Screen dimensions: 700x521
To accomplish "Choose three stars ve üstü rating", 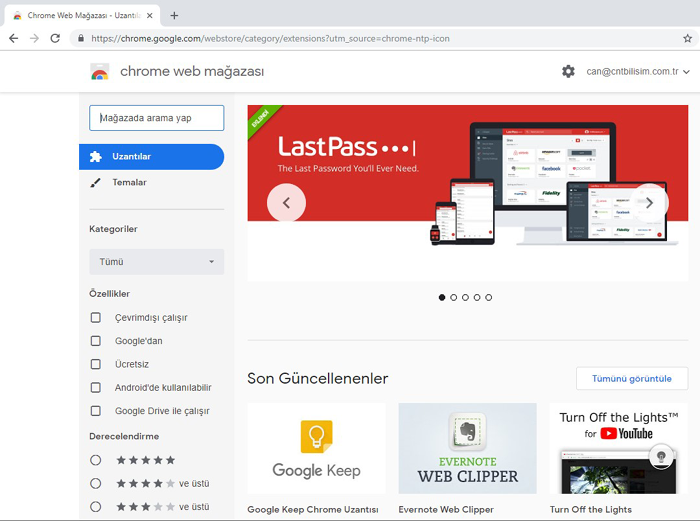I will (x=96, y=506).
